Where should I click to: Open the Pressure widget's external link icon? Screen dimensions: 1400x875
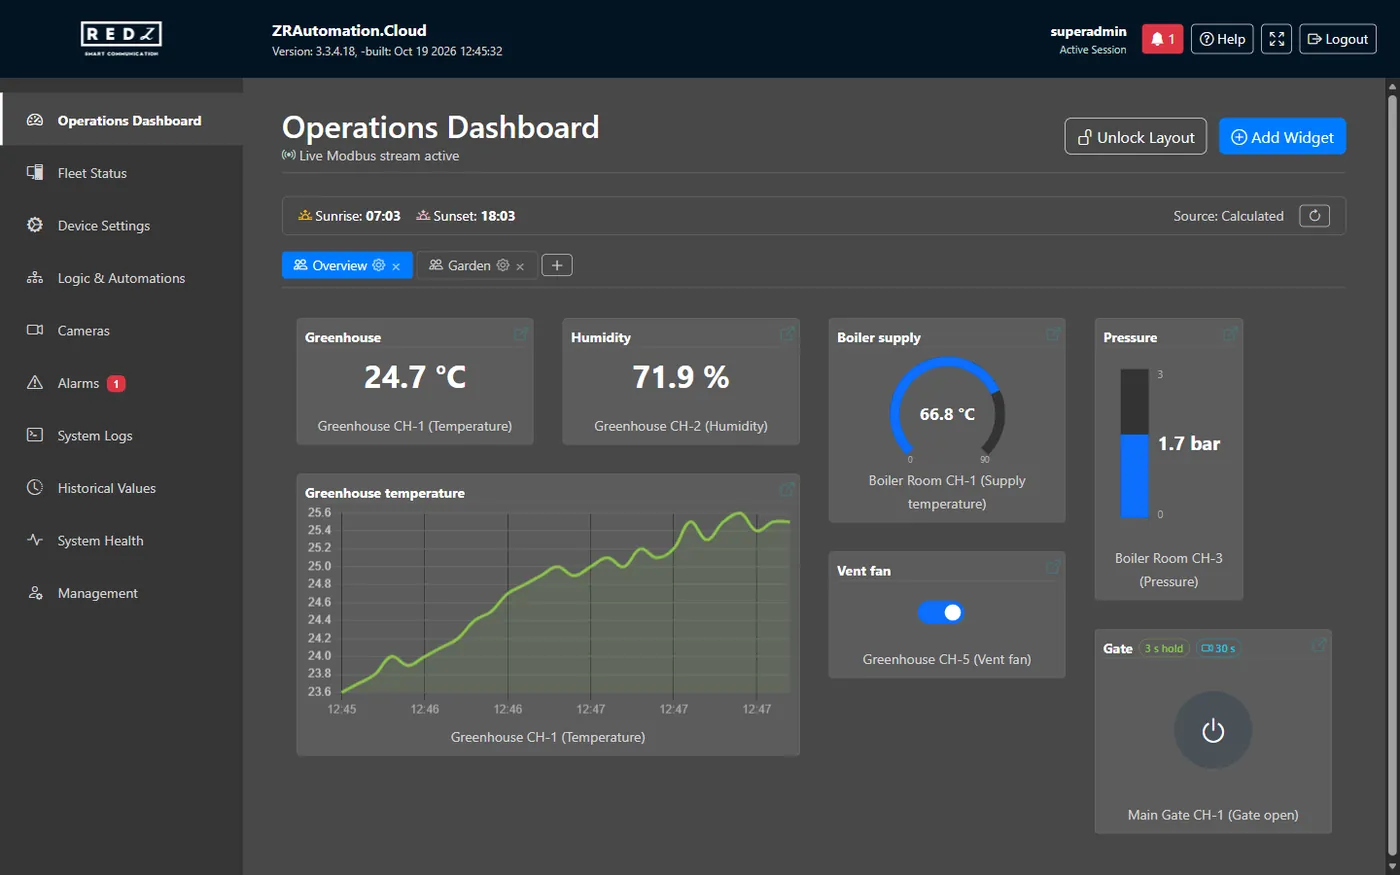[x=1231, y=334]
